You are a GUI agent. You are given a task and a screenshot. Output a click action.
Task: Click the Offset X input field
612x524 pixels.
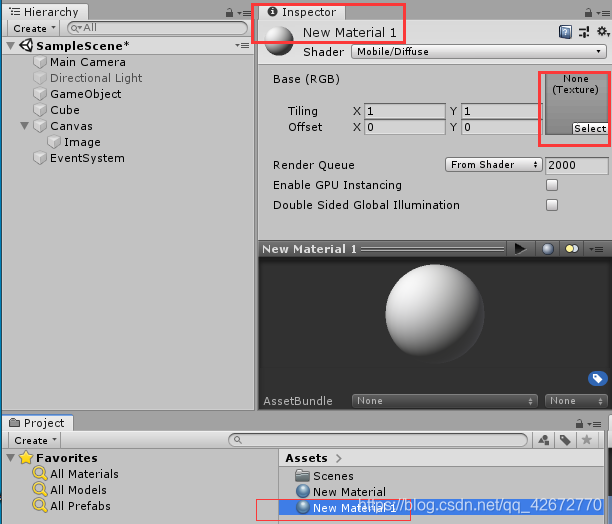click(x=405, y=127)
